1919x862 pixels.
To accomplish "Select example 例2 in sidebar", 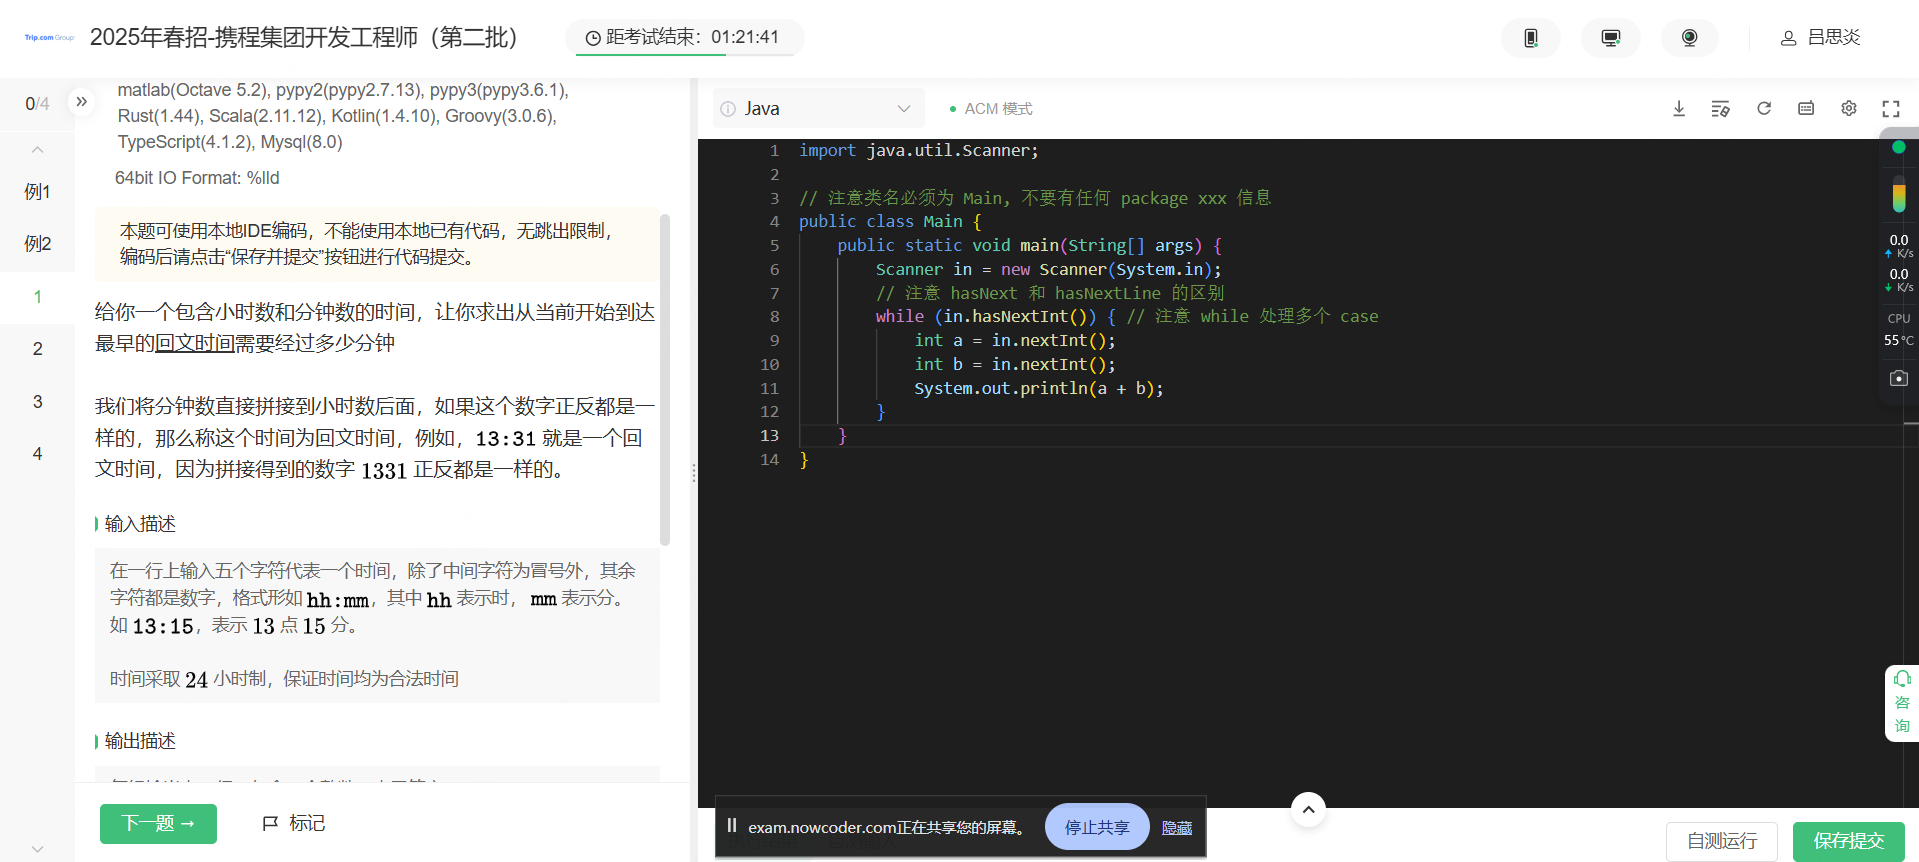I will [x=37, y=244].
